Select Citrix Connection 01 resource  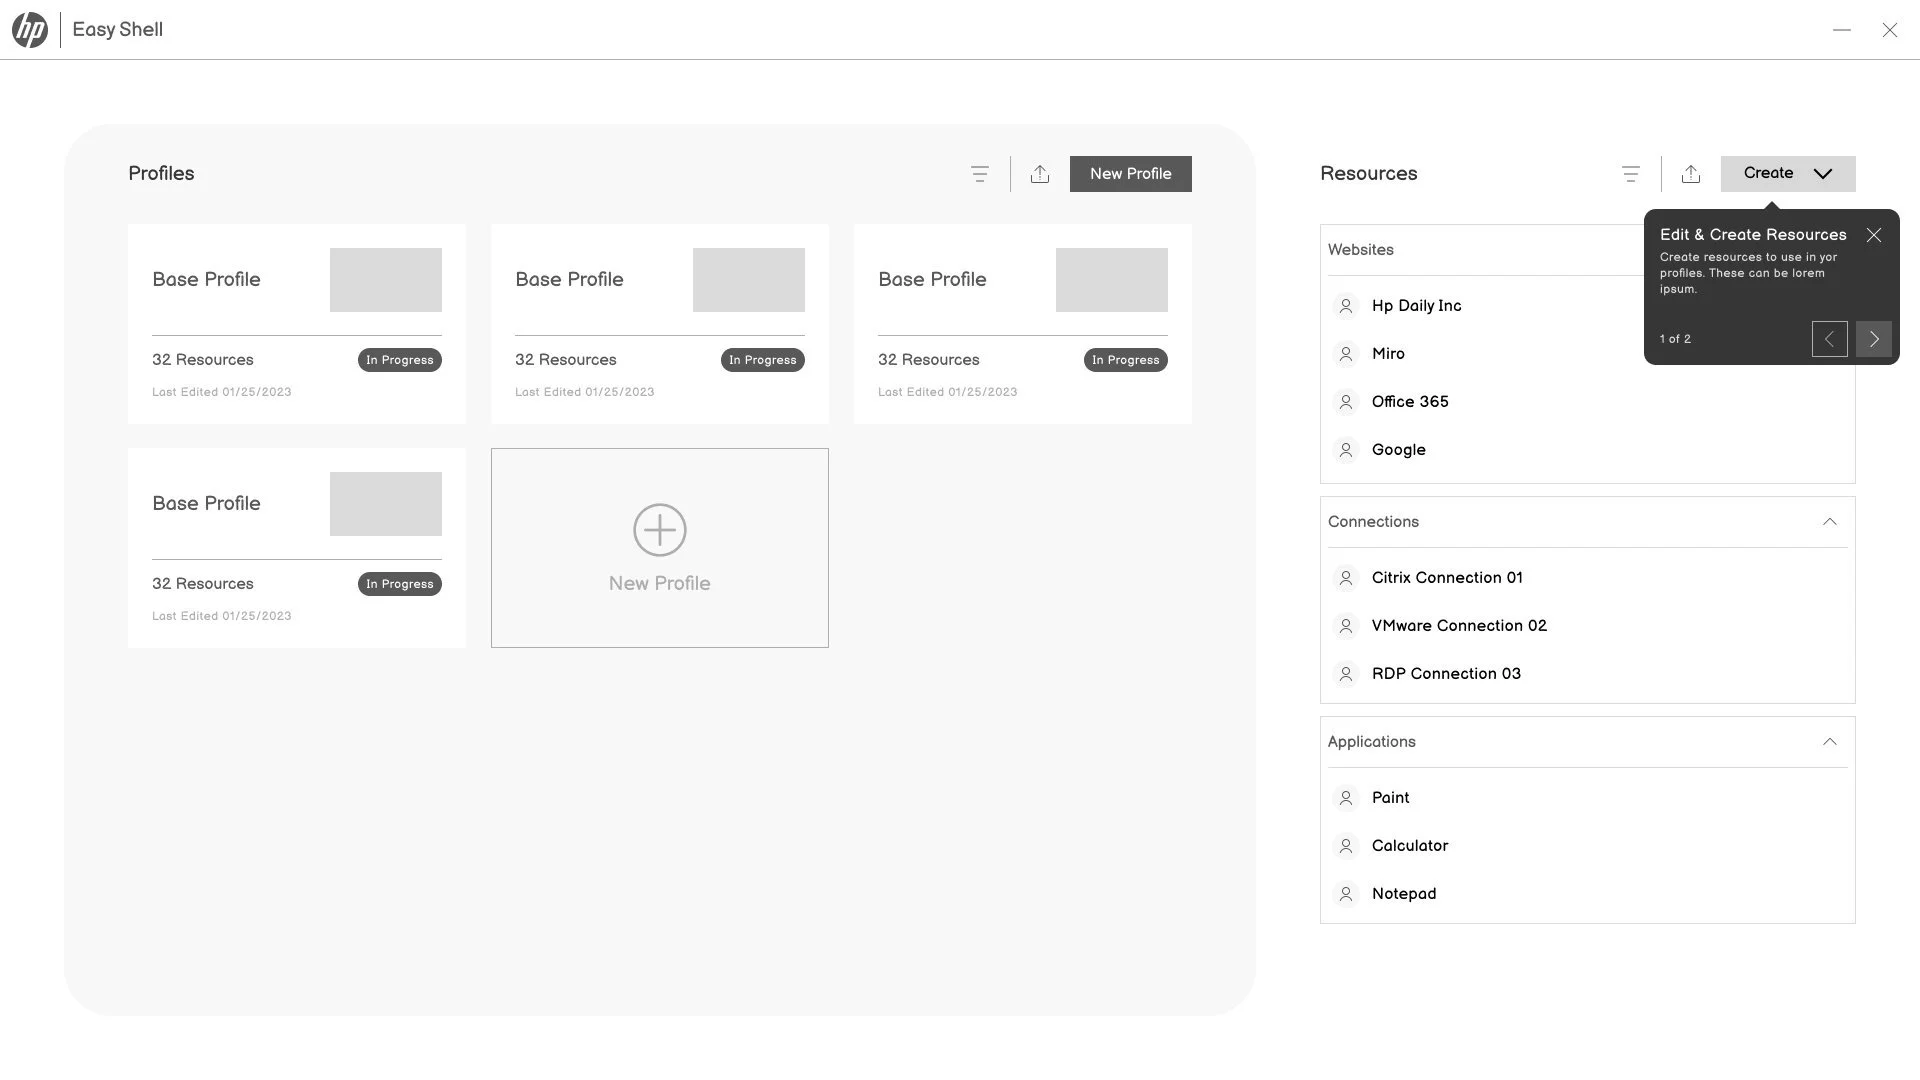[x=1446, y=578]
